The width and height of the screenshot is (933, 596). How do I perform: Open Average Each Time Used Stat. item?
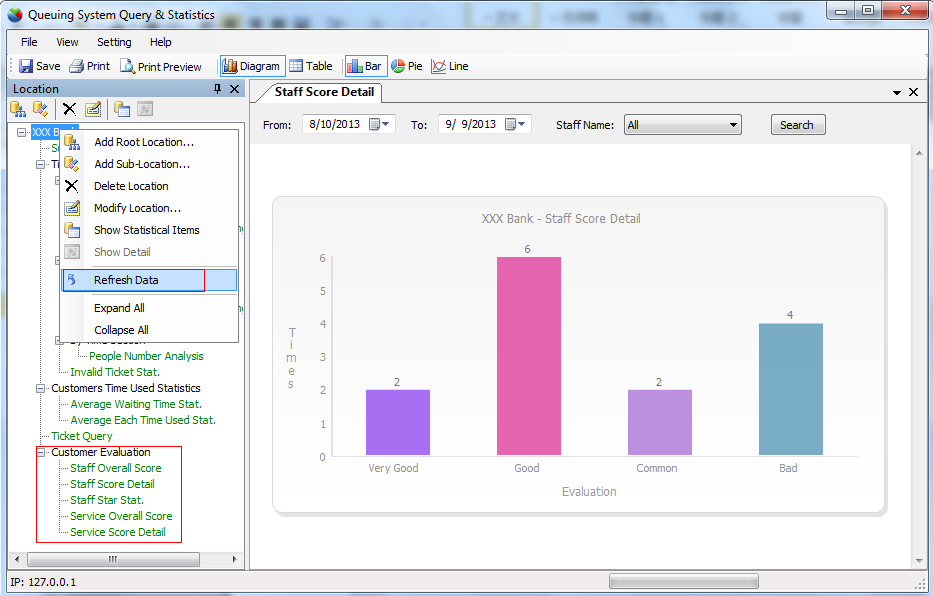[x=143, y=420]
